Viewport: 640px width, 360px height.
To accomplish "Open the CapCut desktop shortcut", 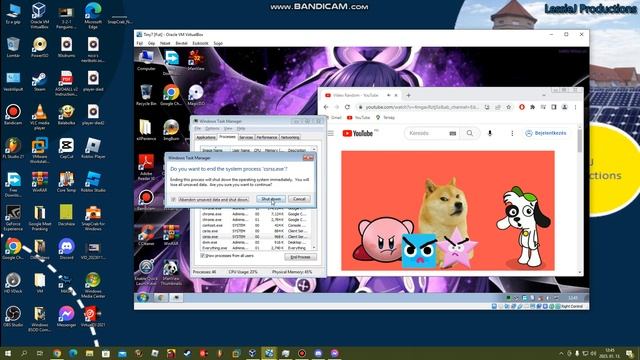I will tap(66, 149).
